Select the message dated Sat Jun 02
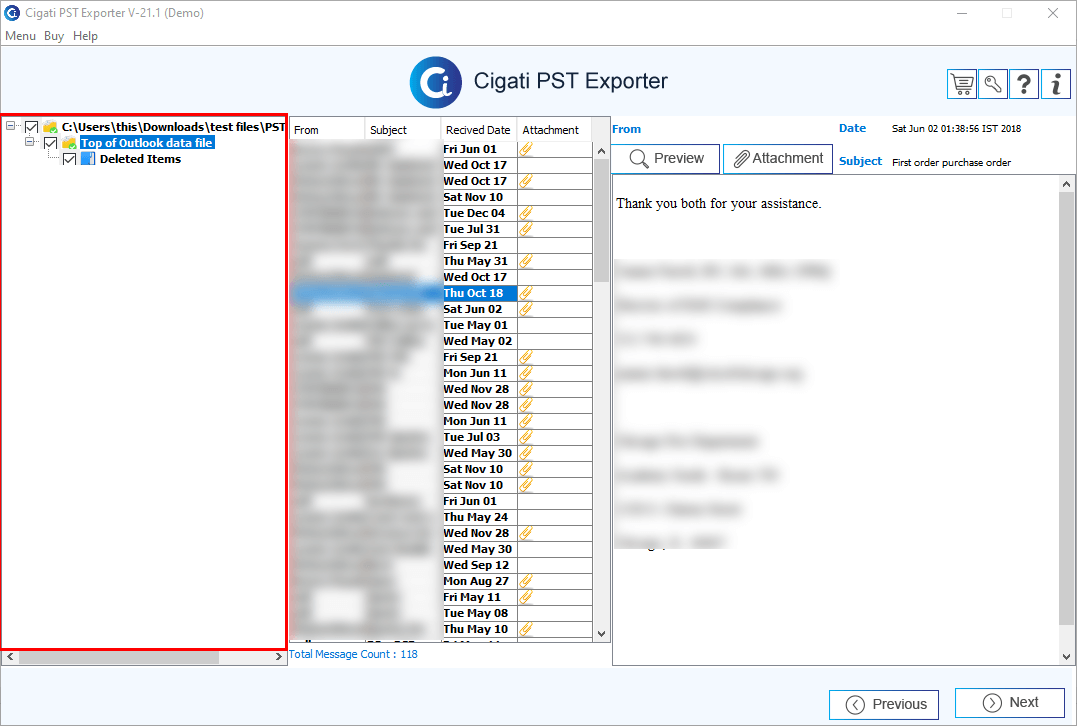The width and height of the screenshot is (1077, 726). point(441,309)
